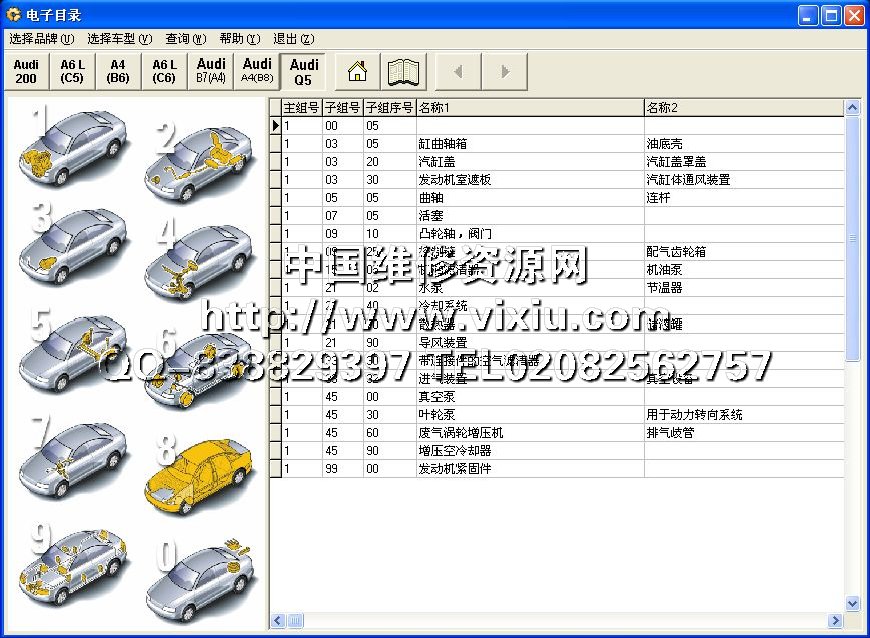
Task: Click the horizontal scrollbar right arrow
Action: point(836,621)
